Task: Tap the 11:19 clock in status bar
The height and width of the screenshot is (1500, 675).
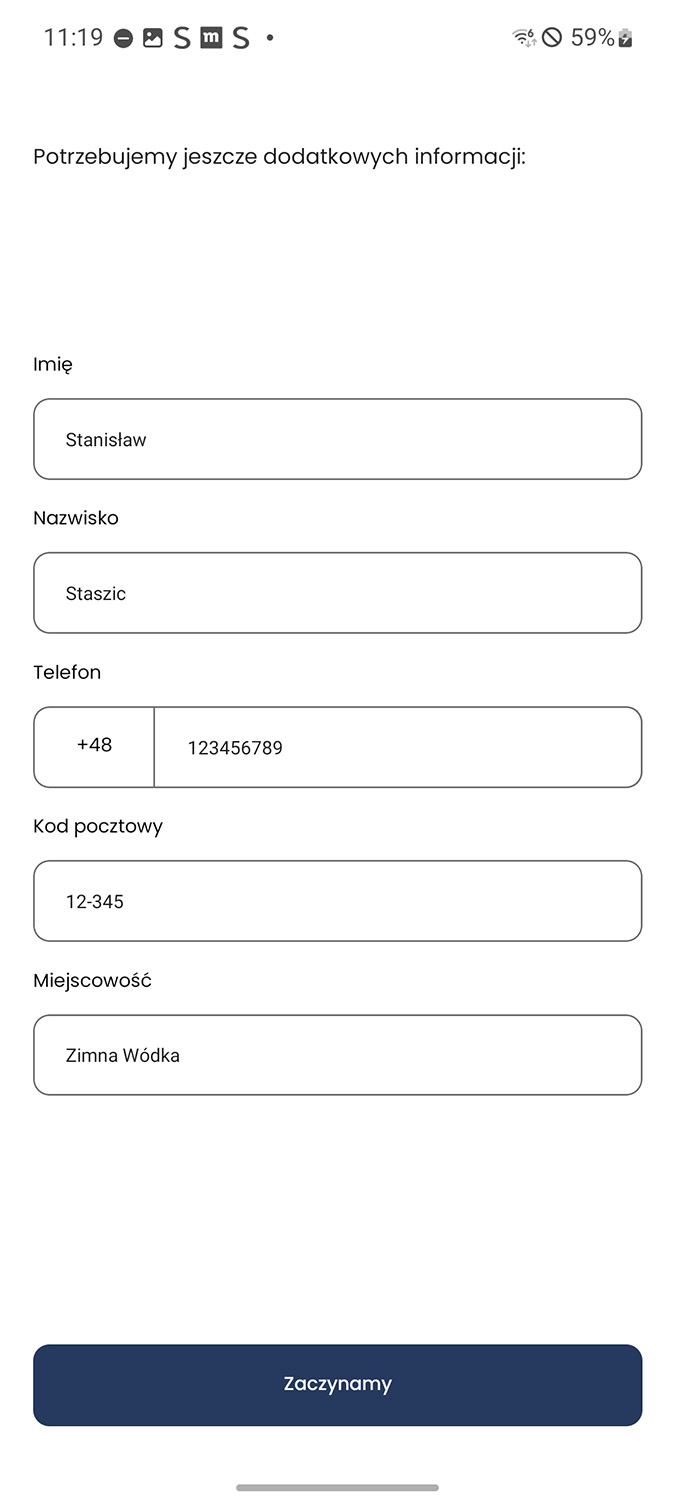Action: tap(73, 38)
